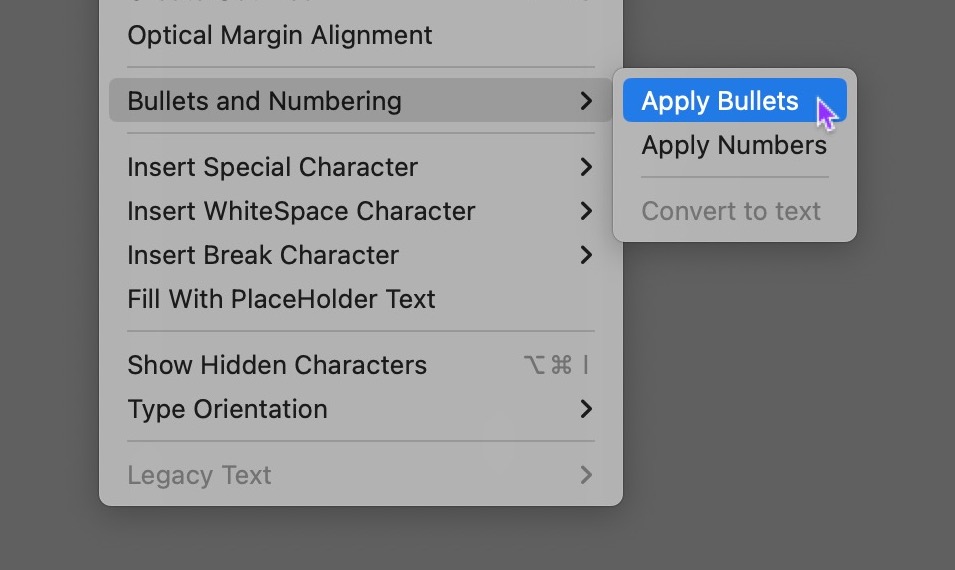Choose Apply Numbers from the submenu
Image resolution: width=955 pixels, height=570 pixels.
point(734,145)
